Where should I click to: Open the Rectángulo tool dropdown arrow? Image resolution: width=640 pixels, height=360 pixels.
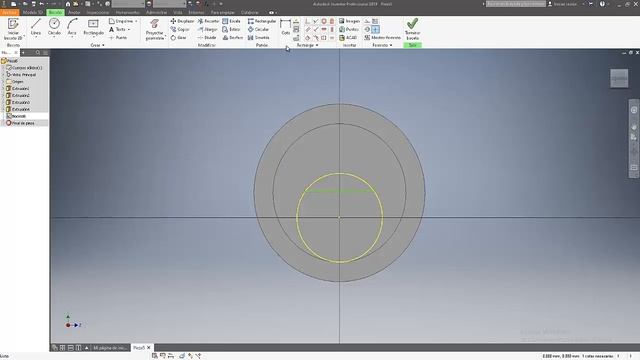pos(93,37)
